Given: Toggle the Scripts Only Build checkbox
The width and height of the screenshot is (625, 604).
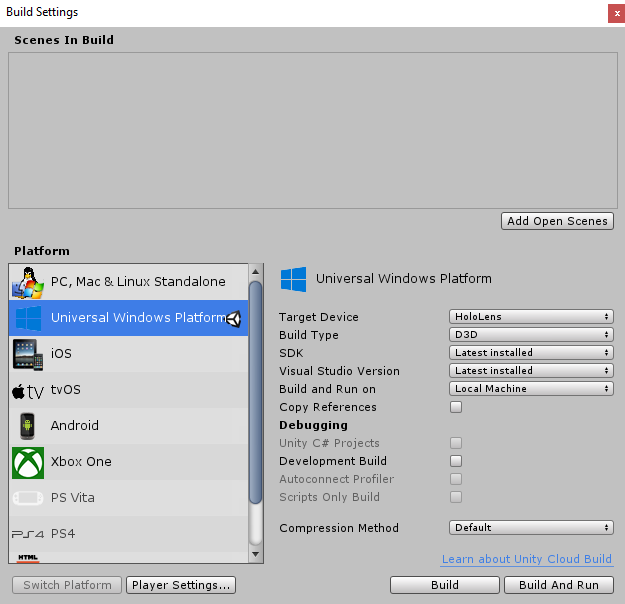Looking at the screenshot, I should 456,497.
